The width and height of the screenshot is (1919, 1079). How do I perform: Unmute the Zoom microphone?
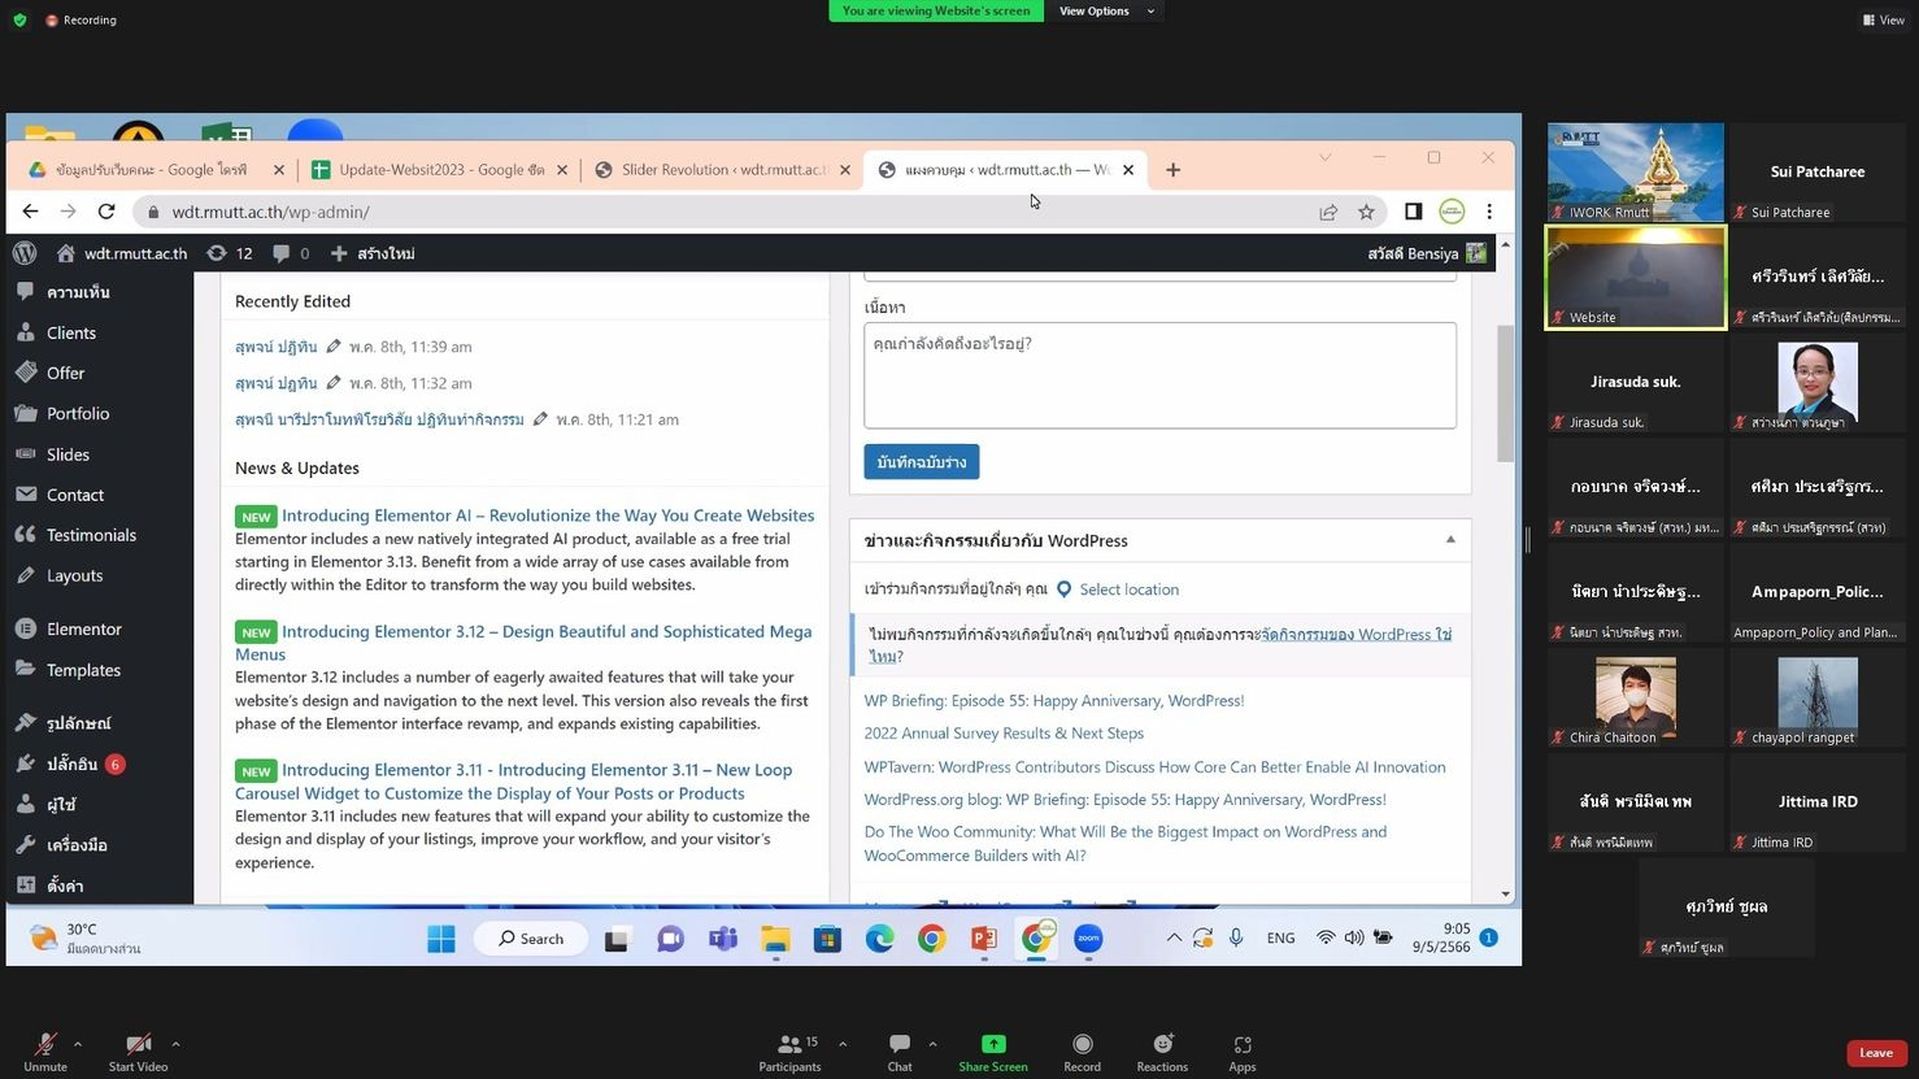point(45,1052)
